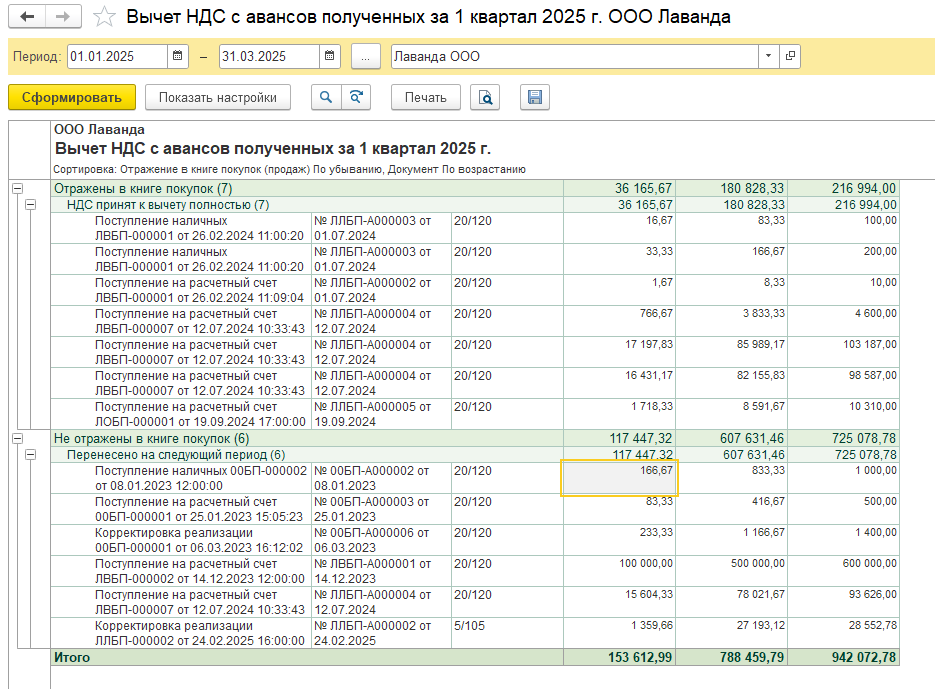Collapse 'Отражены в книге покупок' group
This screenshot has height=689, width=935.
[x=16, y=188]
